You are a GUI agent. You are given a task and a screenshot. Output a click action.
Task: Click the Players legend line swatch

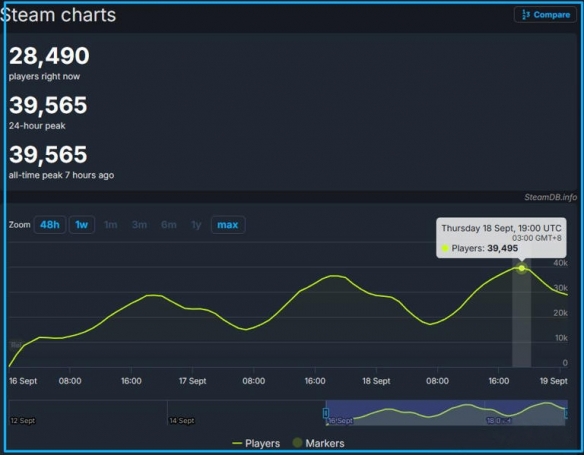[x=237, y=443]
